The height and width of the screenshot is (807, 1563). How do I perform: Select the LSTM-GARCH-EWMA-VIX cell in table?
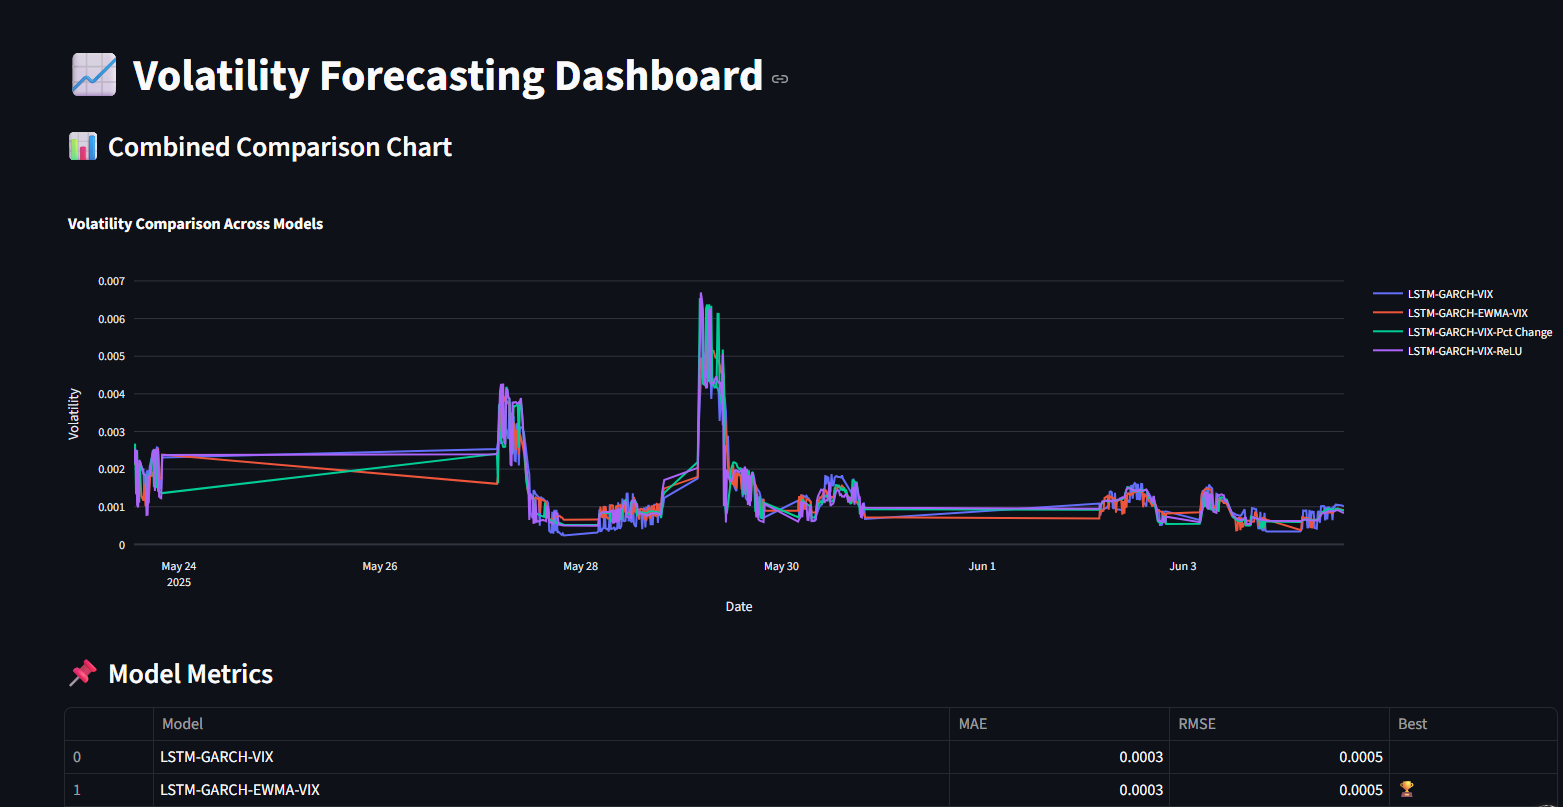[551, 790]
